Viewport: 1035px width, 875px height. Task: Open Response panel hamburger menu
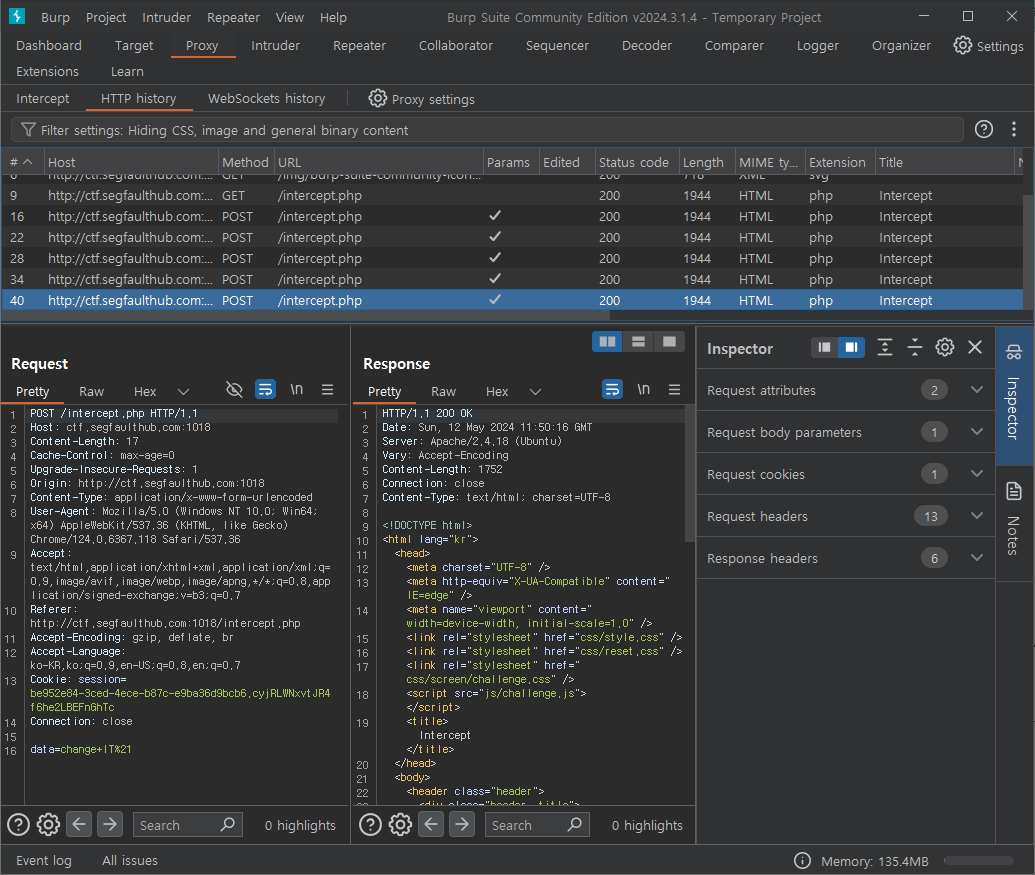(x=674, y=389)
